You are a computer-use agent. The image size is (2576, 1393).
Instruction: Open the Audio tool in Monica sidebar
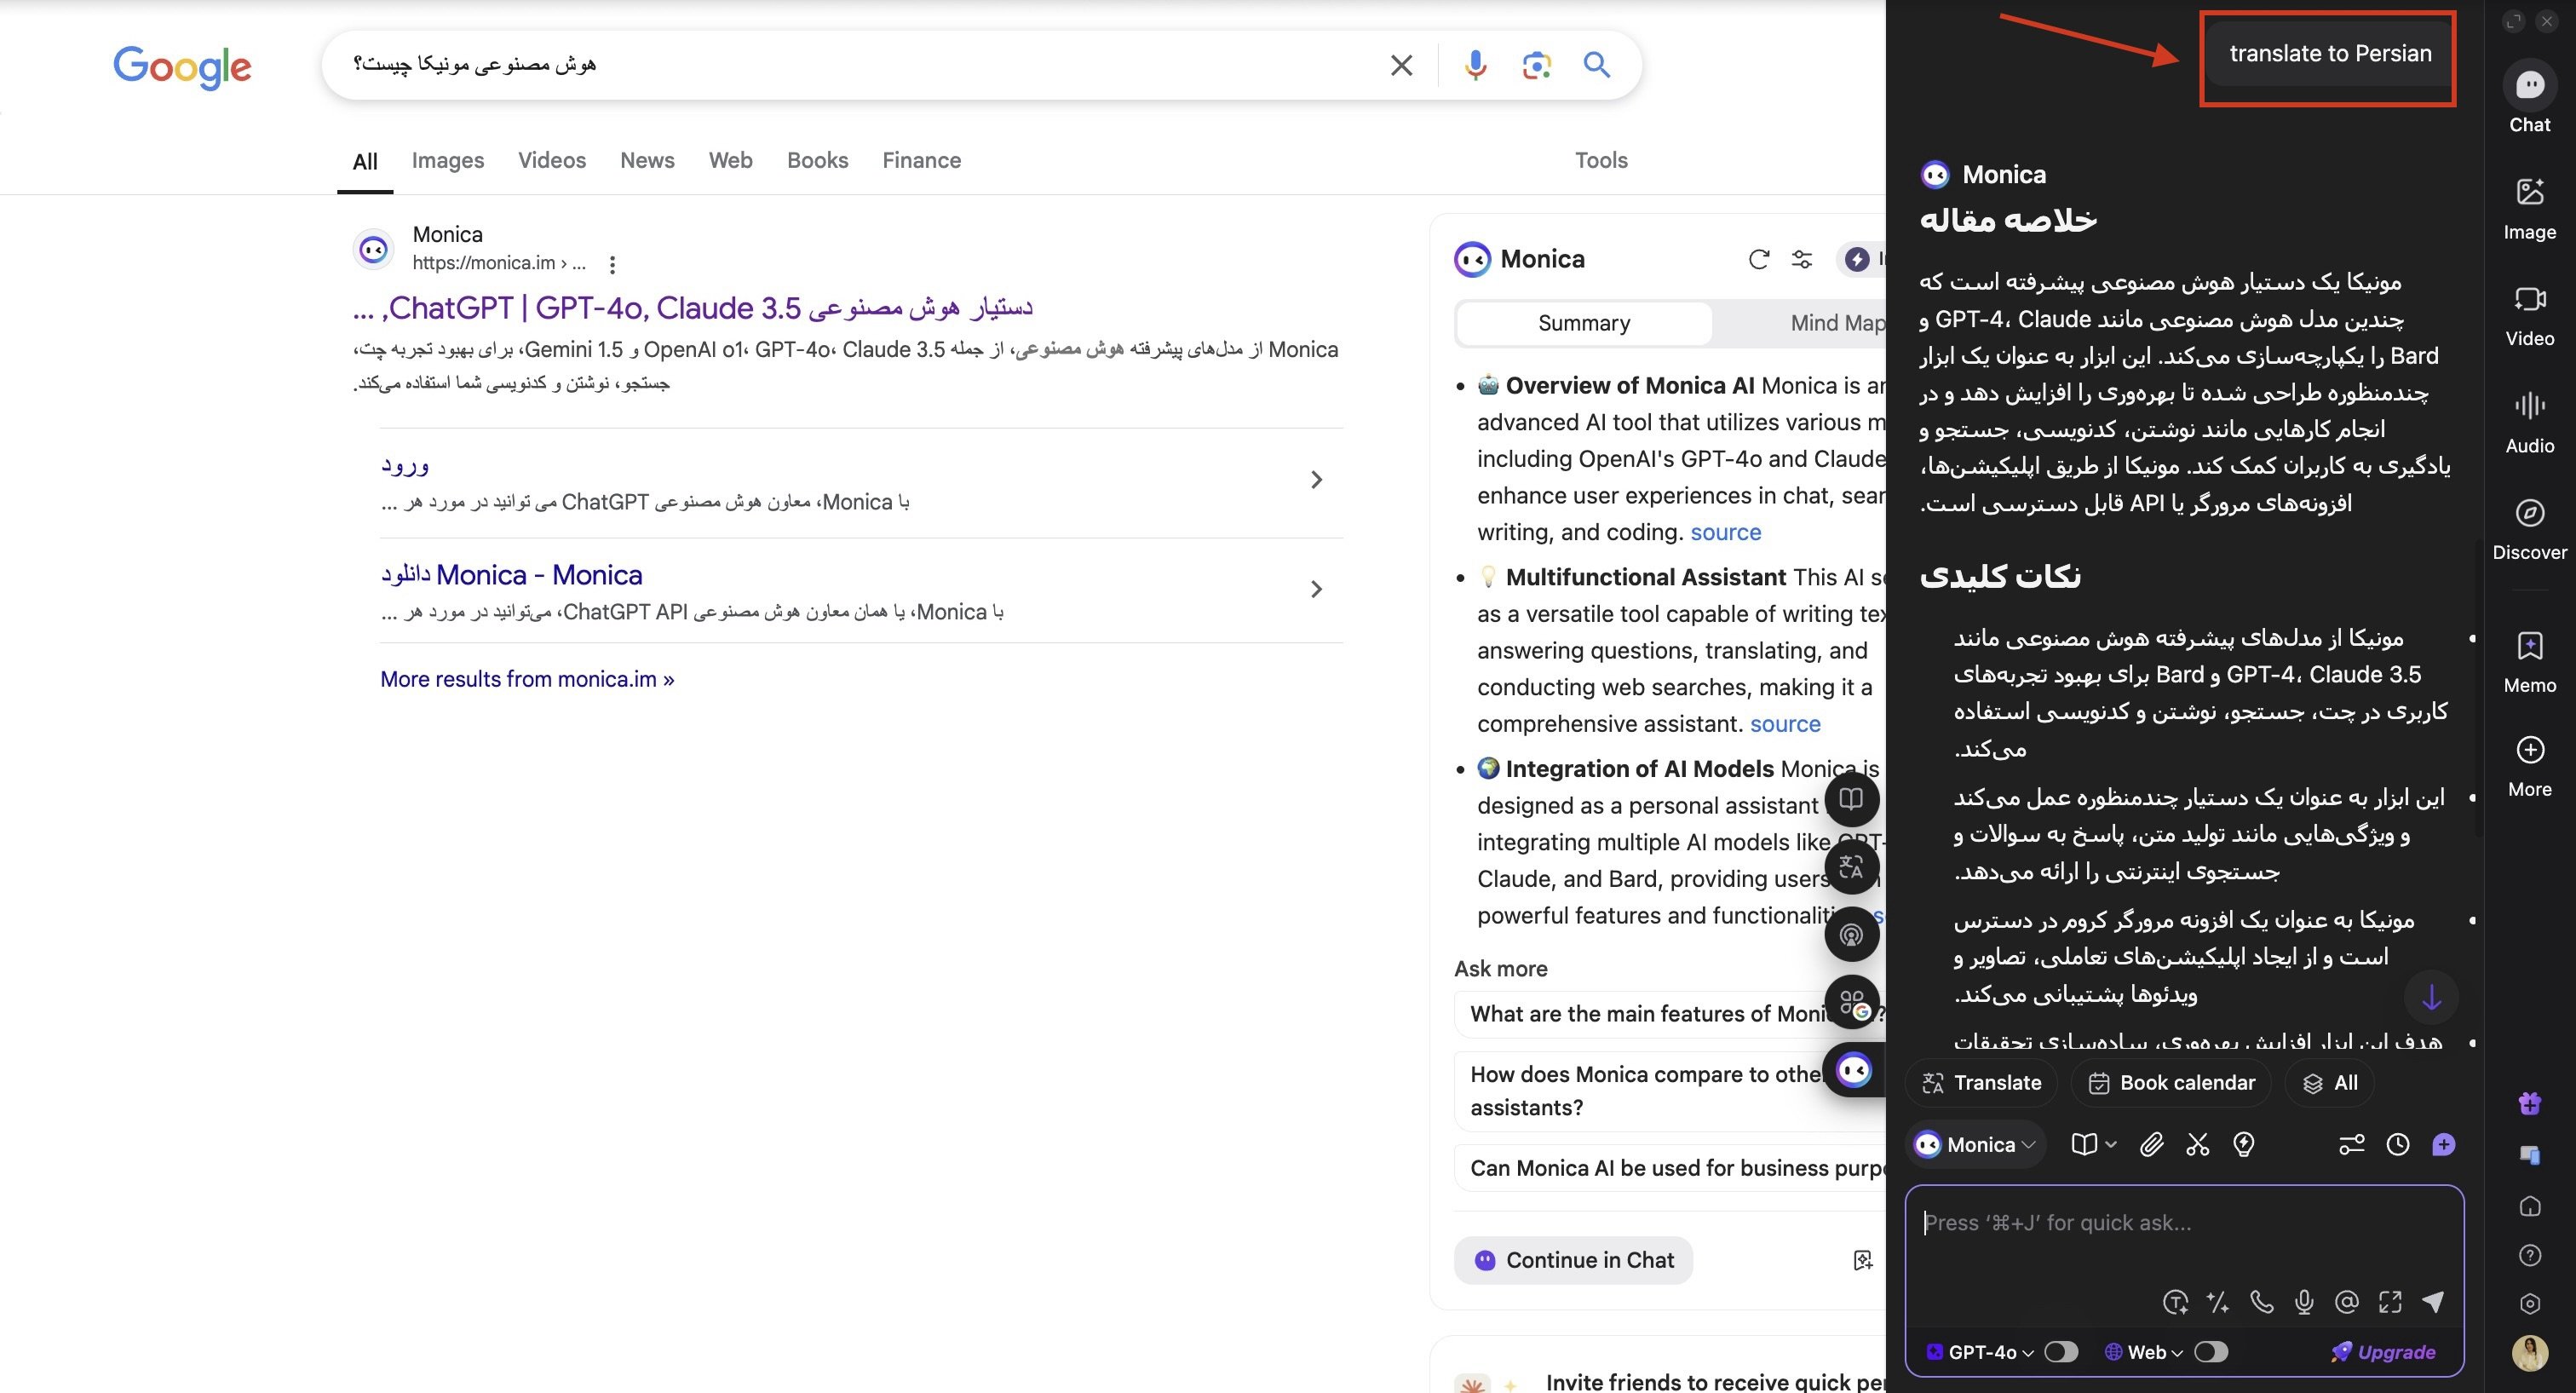click(2529, 418)
